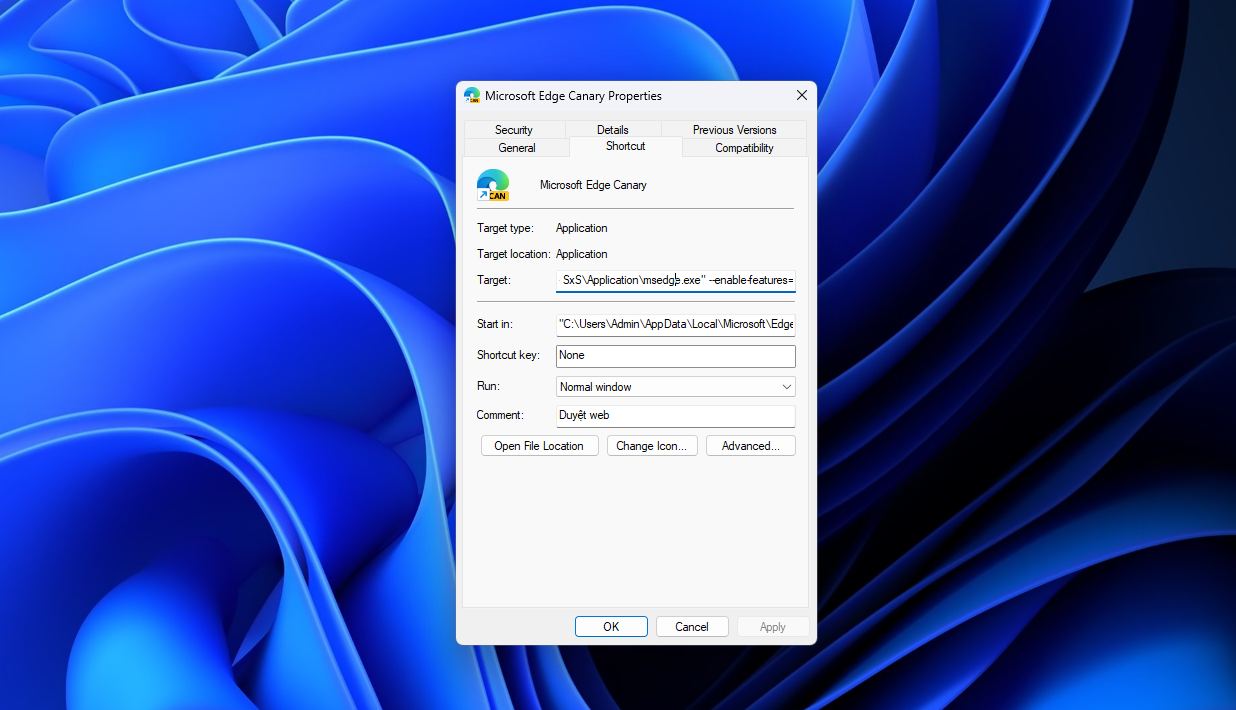Viewport: 1236px width, 710px height.
Task: Open the Normal window combo box
Action: 676,387
